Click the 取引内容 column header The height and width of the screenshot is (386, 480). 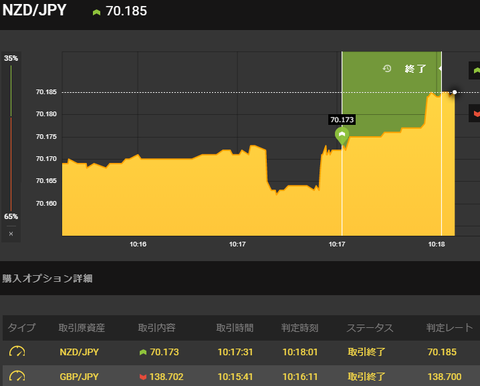pos(157,328)
